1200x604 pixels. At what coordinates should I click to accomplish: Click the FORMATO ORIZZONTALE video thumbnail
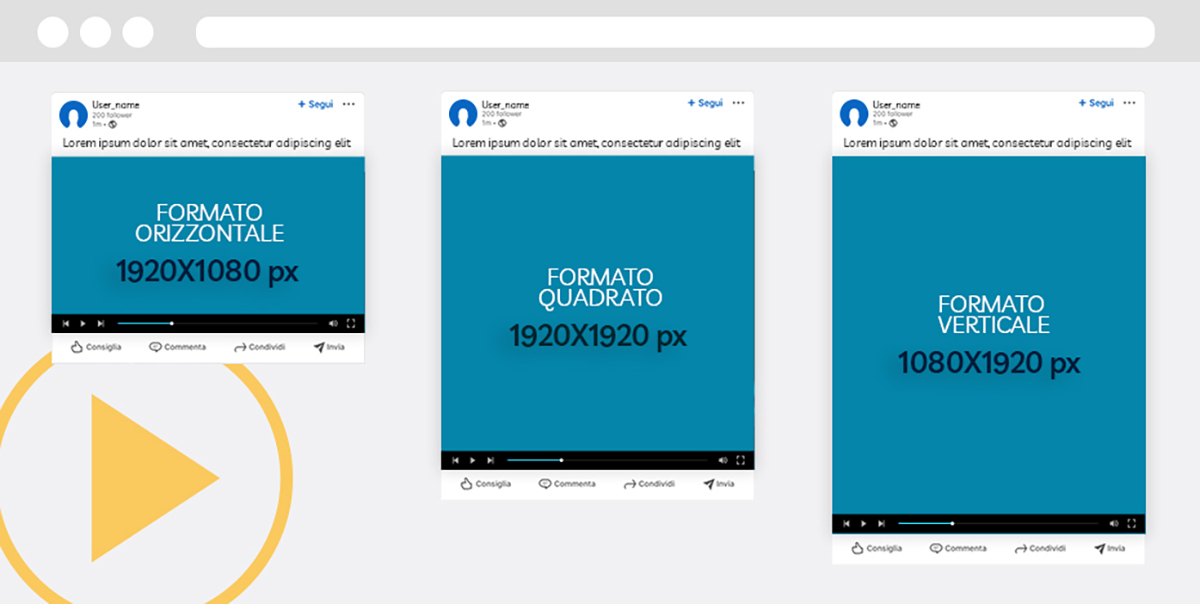click(208, 235)
